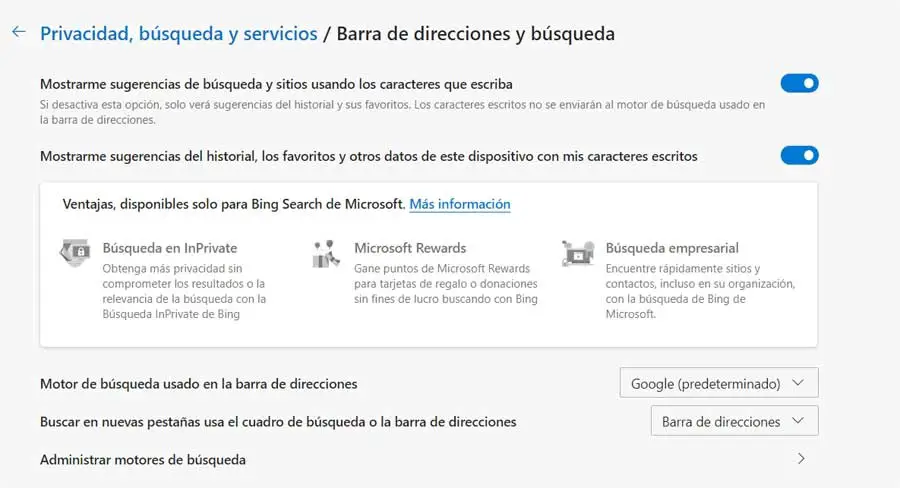Disable history and favorites suggestions toggle
900x488 pixels.
coord(799,155)
